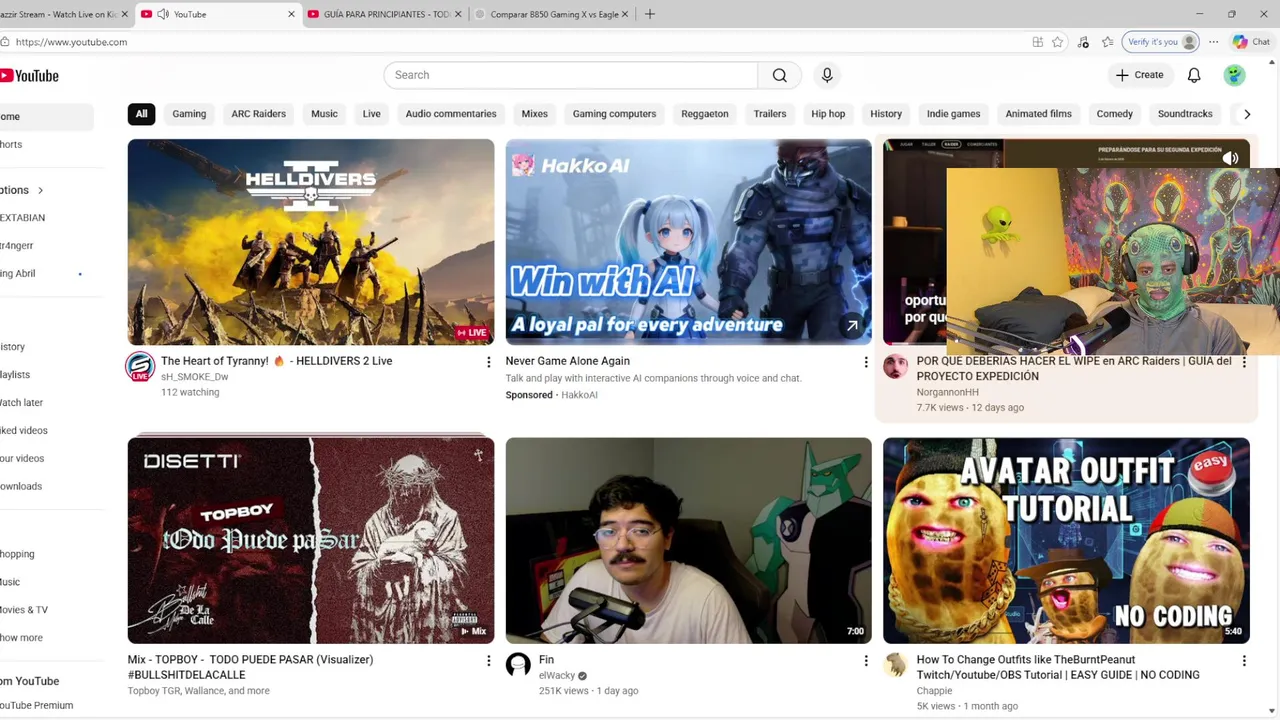
Task: Select the Reggaeton filter chip
Action: coord(705,114)
